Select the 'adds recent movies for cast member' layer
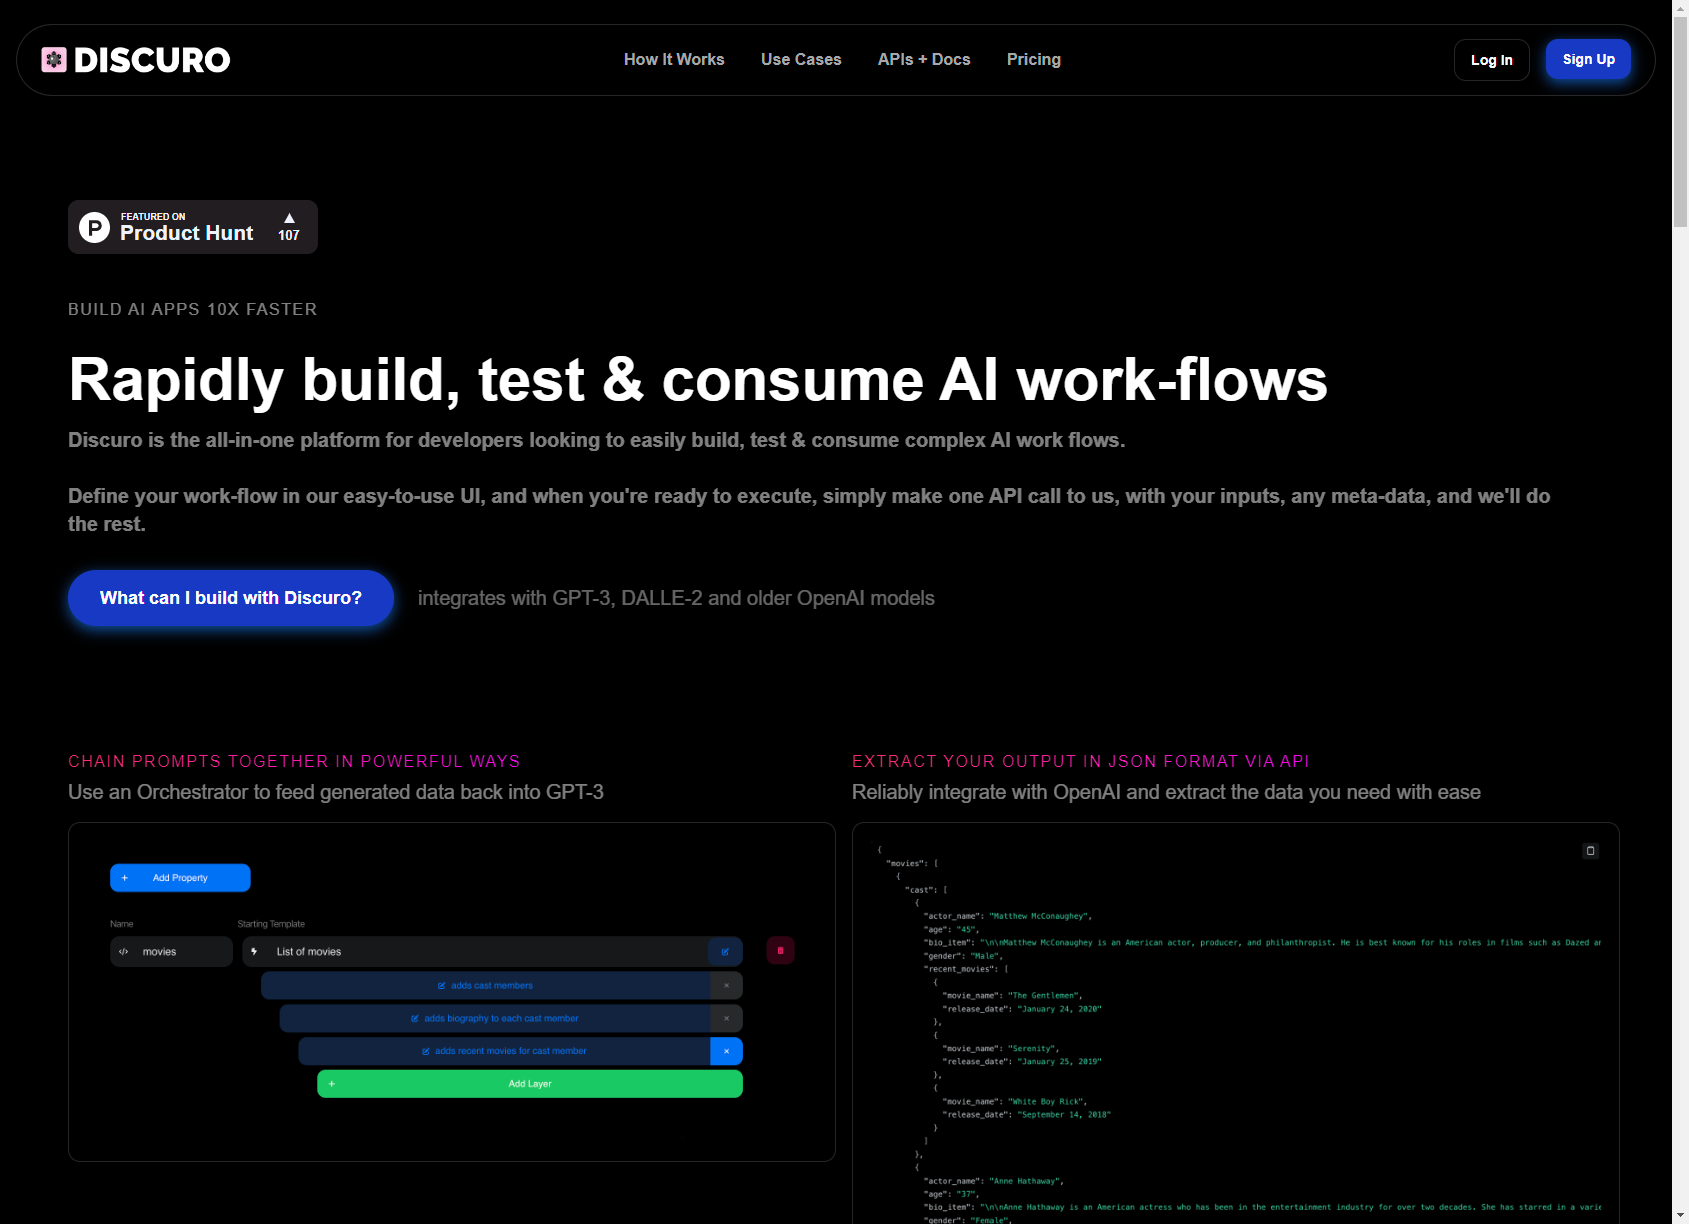 (x=504, y=1052)
